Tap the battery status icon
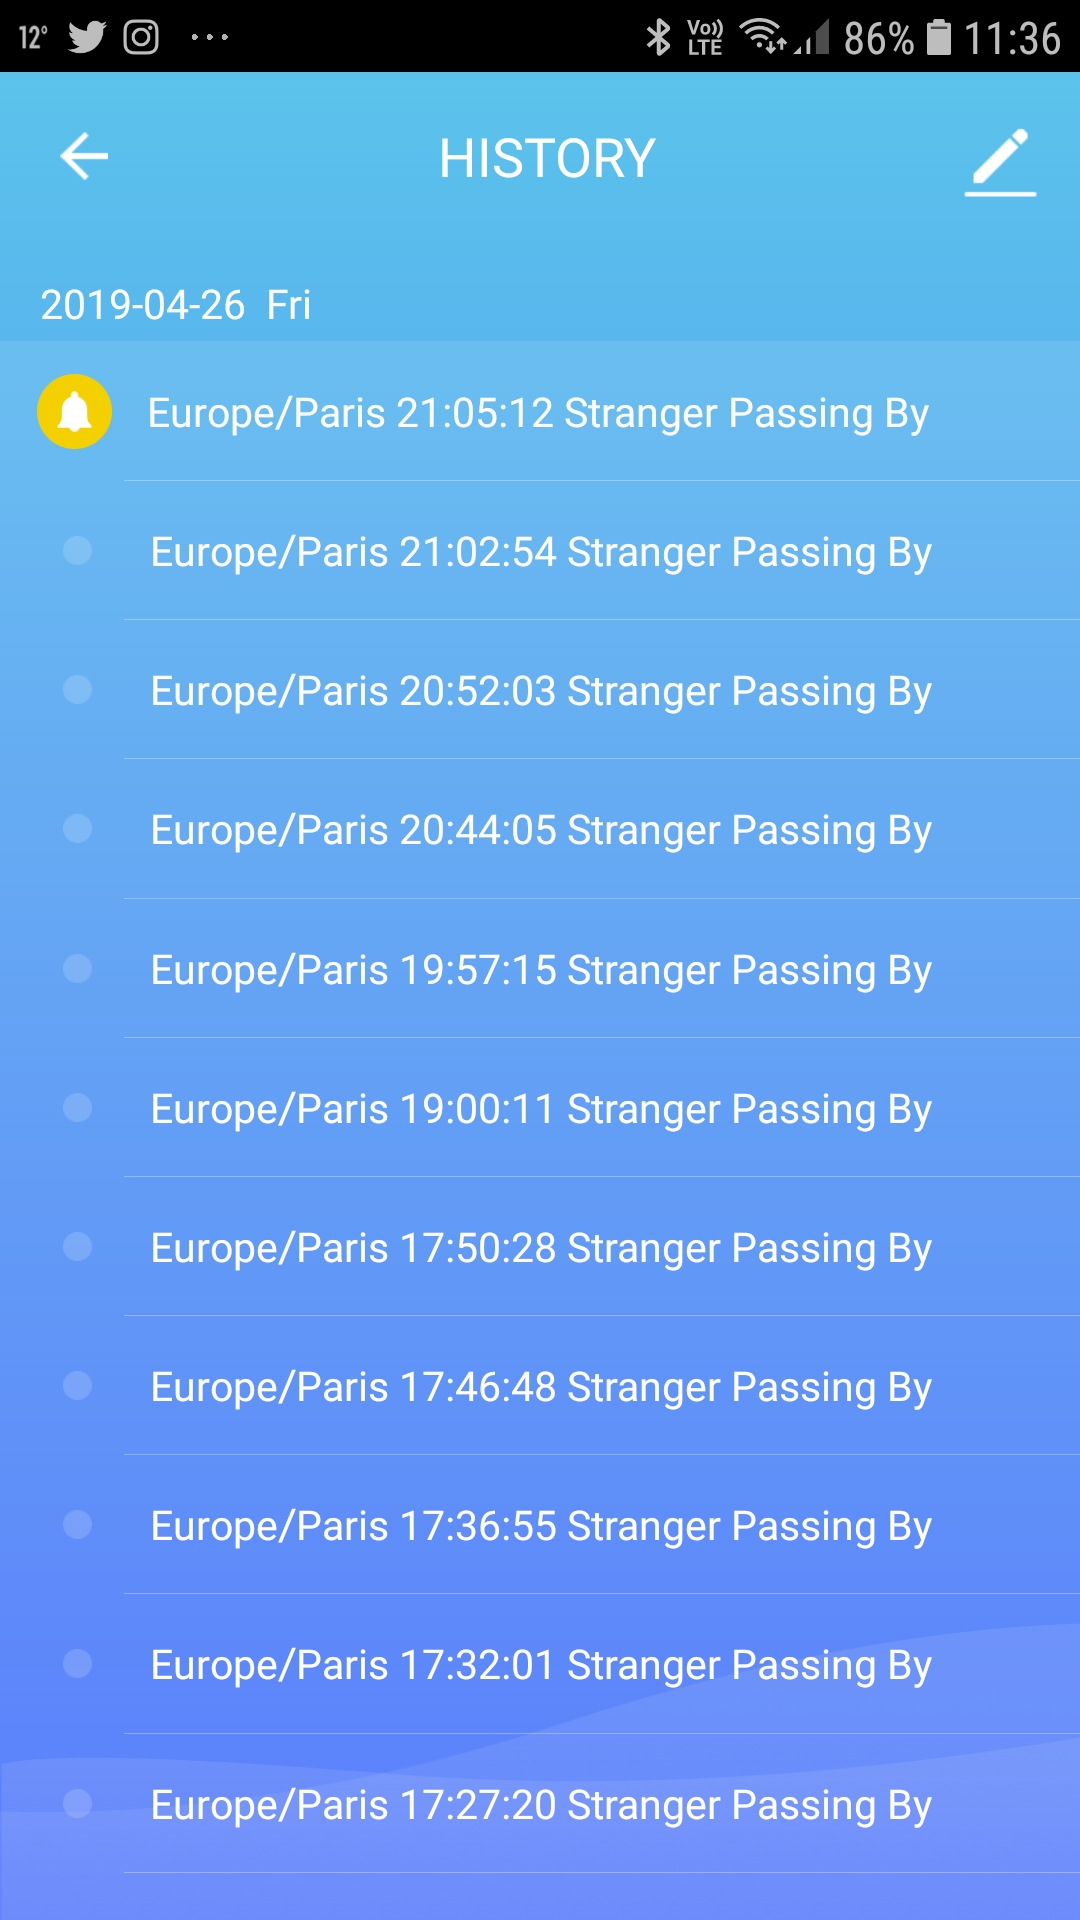Image resolution: width=1080 pixels, height=1920 pixels. click(938, 38)
